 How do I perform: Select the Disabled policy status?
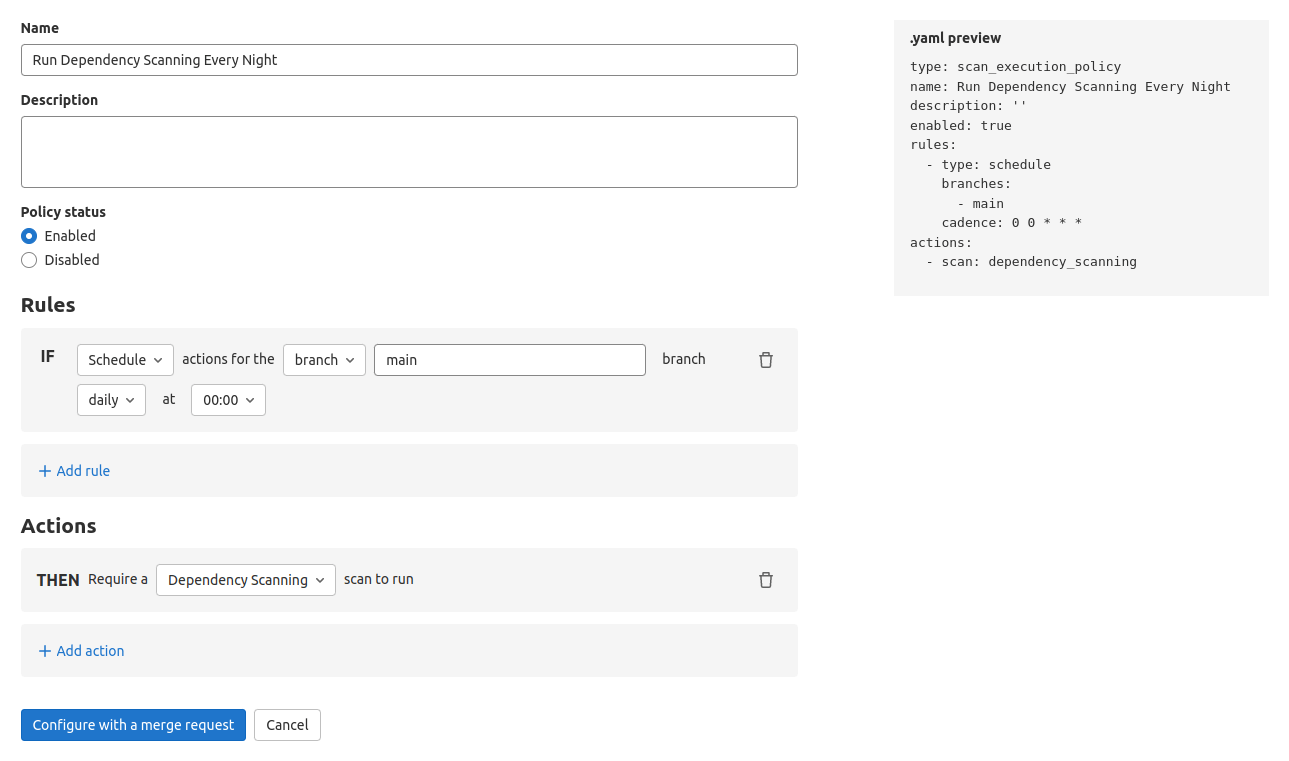click(29, 259)
